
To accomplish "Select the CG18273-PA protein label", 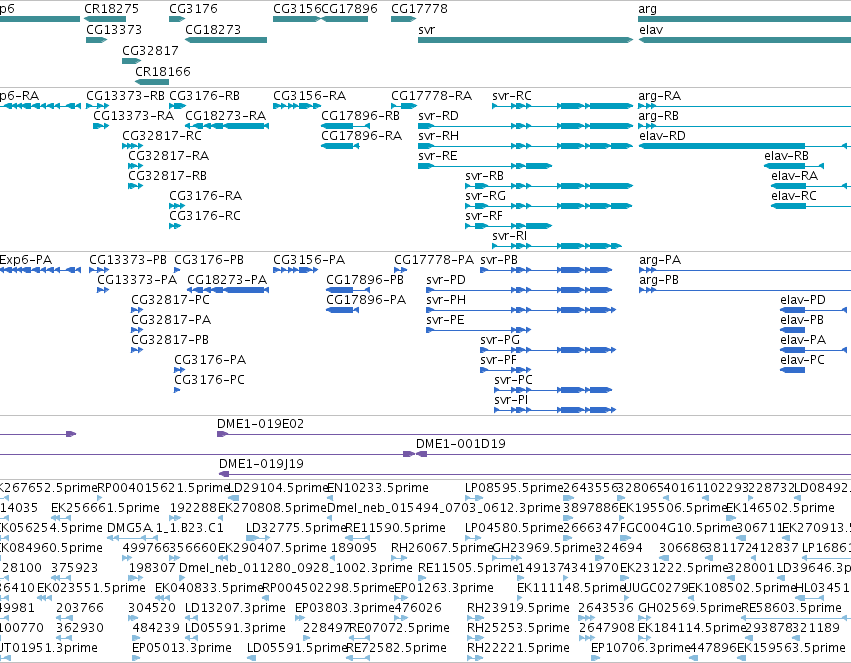I will click(x=227, y=280).
